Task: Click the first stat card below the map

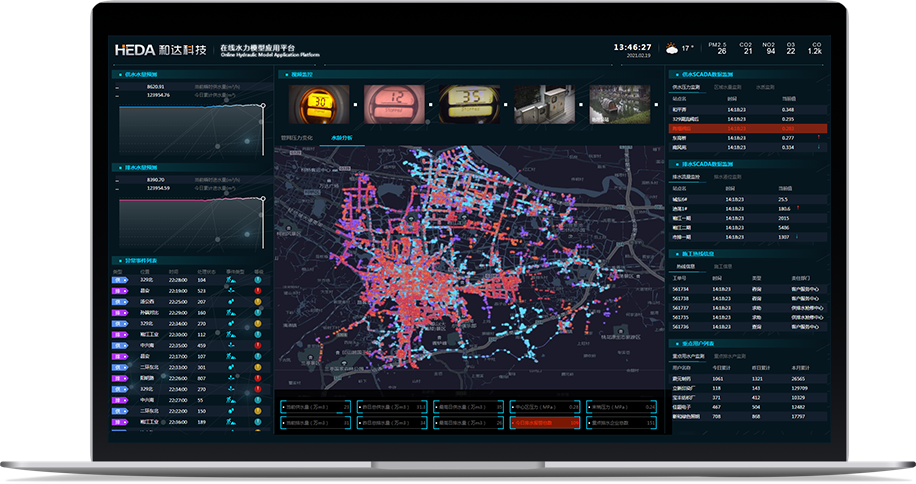Action: click(x=314, y=407)
